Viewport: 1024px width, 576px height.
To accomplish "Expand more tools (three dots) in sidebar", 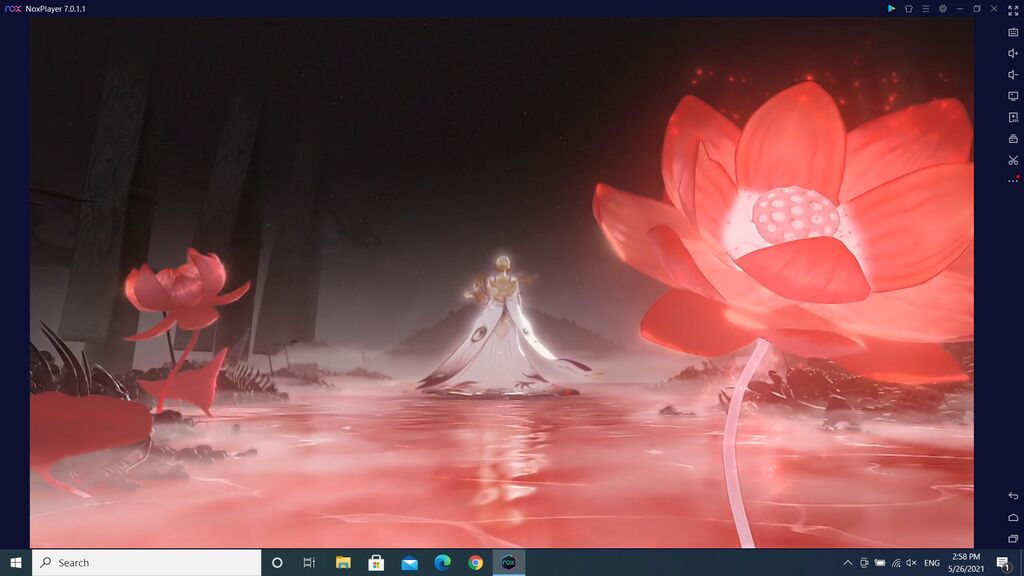I will tap(1013, 180).
